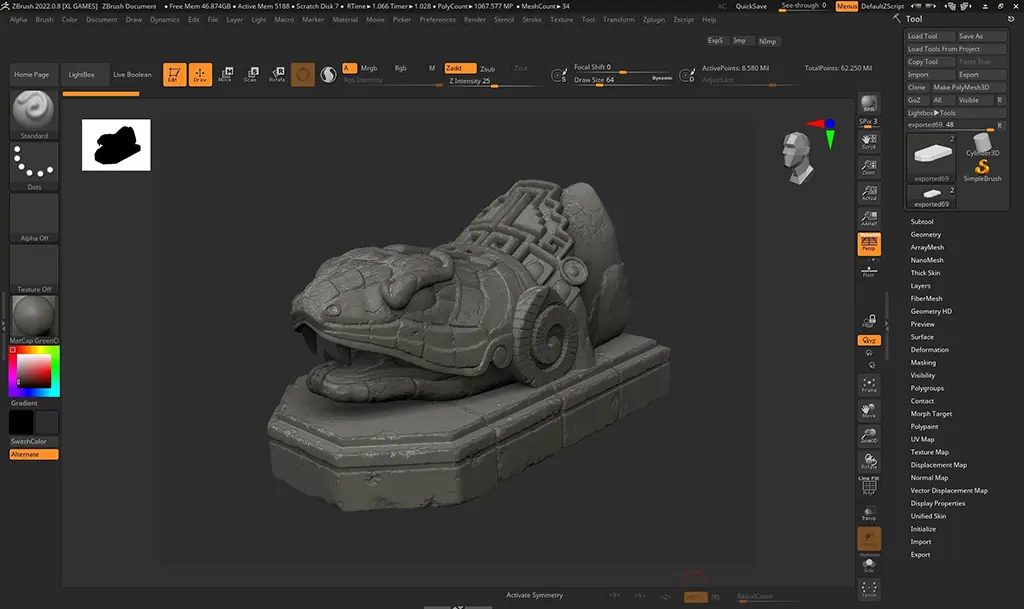Toggle Zadd sculpt mode
1024x609 pixels.
point(460,68)
